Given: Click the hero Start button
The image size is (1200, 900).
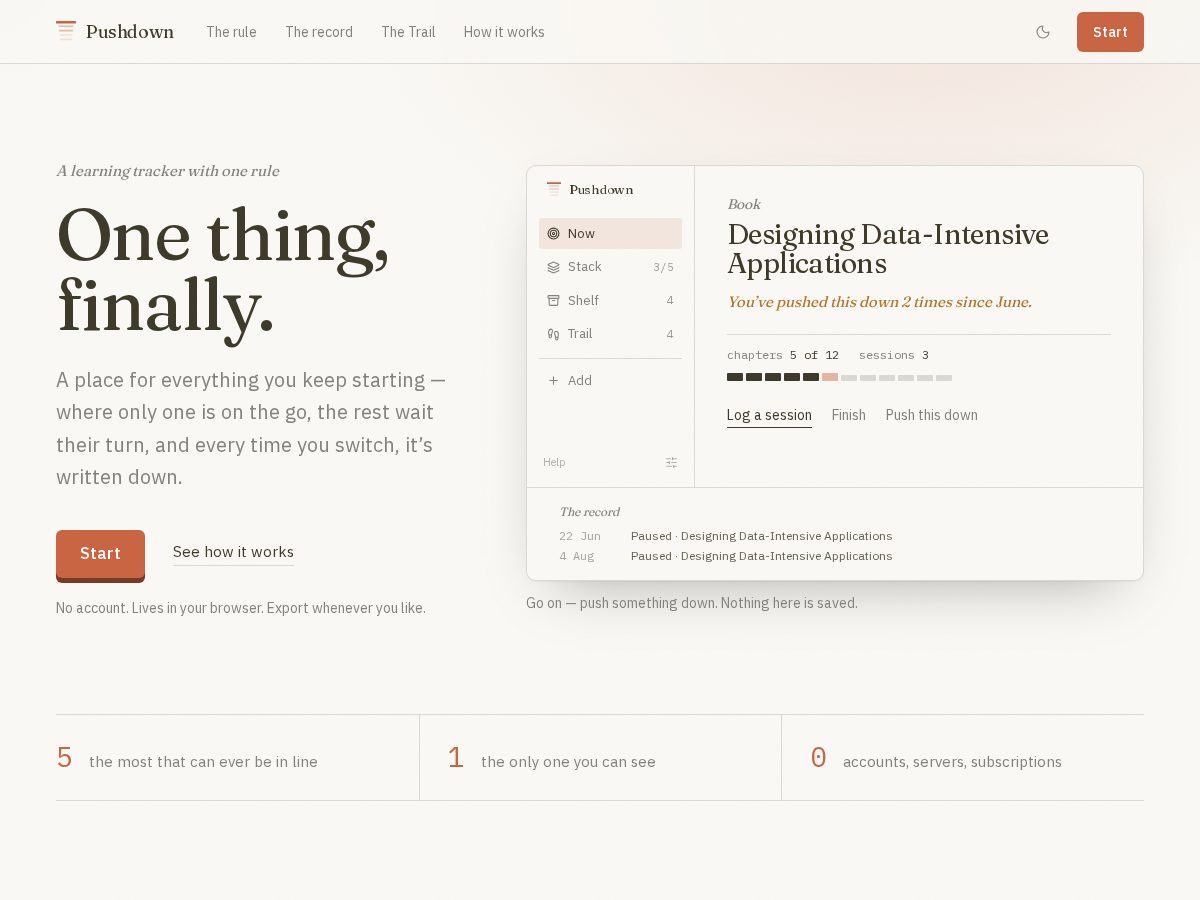Looking at the screenshot, I should tap(100, 554).
